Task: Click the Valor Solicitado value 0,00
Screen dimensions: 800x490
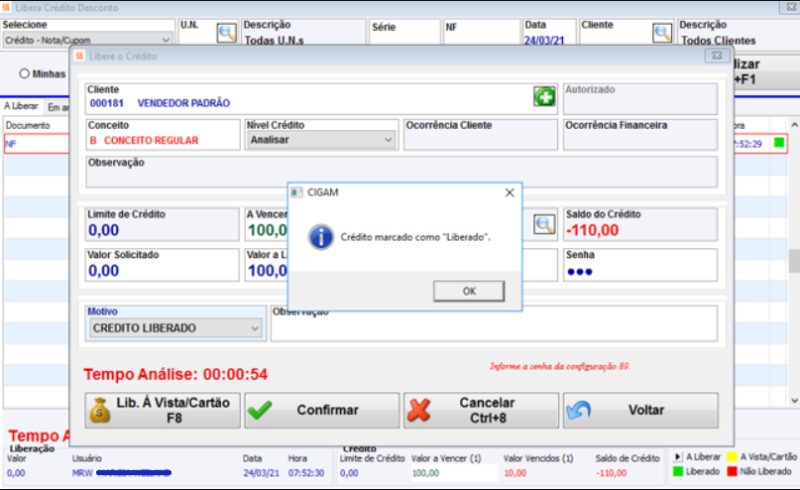Action: 104,271
